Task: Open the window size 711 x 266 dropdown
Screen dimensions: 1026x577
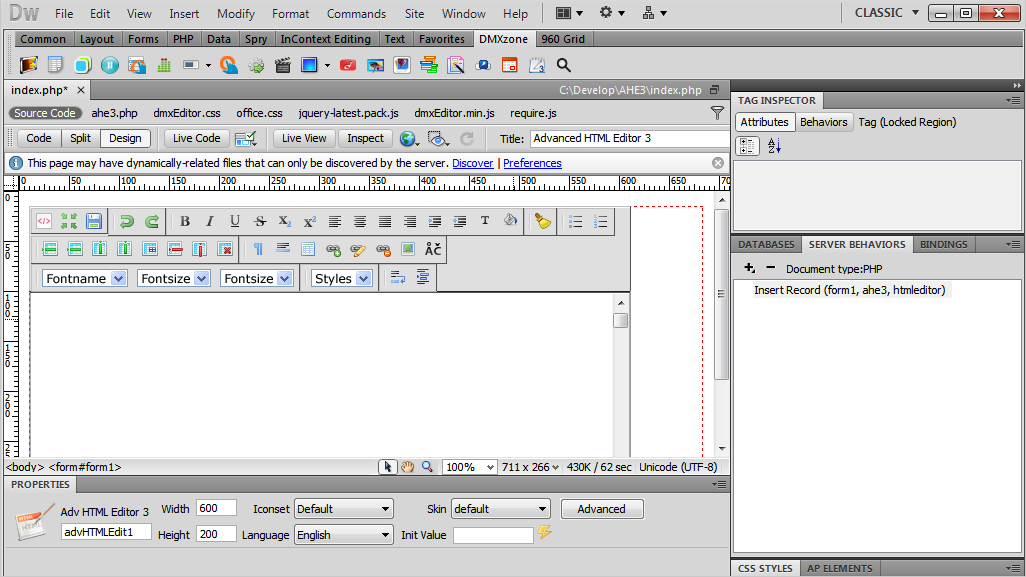Action: 530,467
